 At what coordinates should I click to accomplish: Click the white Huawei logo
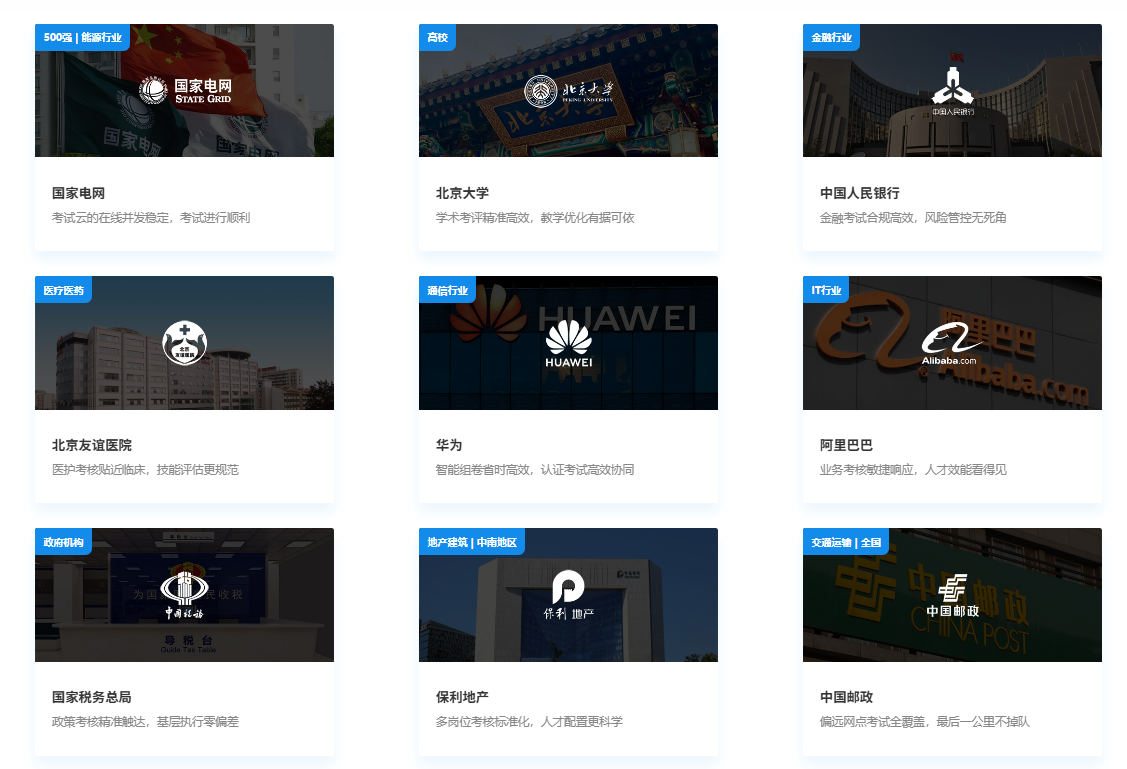pos(568,343)
